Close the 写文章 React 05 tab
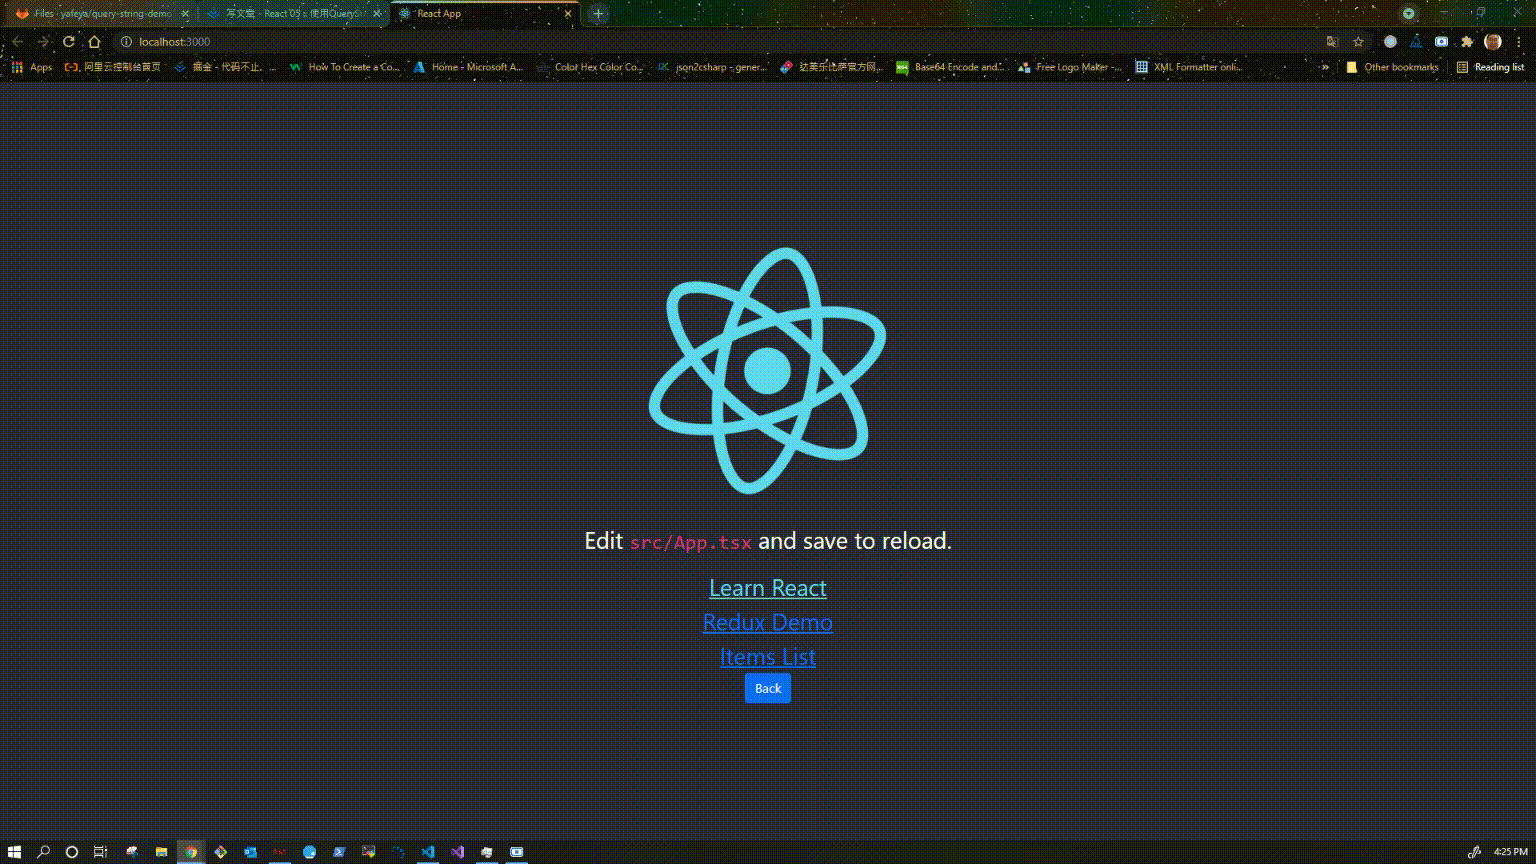Image resolution: width=1536 pixels, height=864 pixels. pyautogui.click(x=377, y=14)
